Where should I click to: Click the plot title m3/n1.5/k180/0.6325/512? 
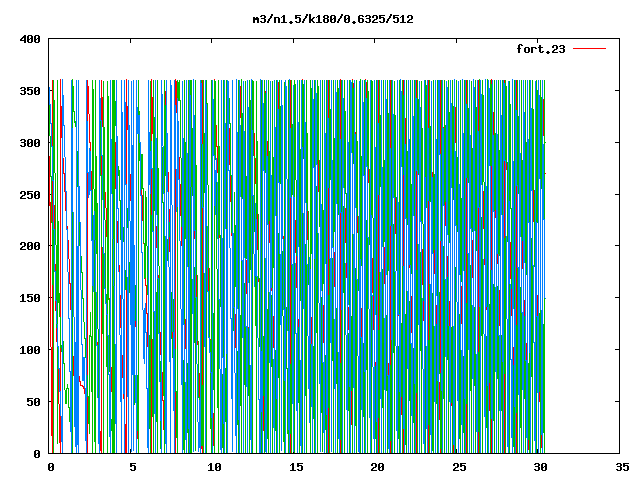[x=333, y=19]
